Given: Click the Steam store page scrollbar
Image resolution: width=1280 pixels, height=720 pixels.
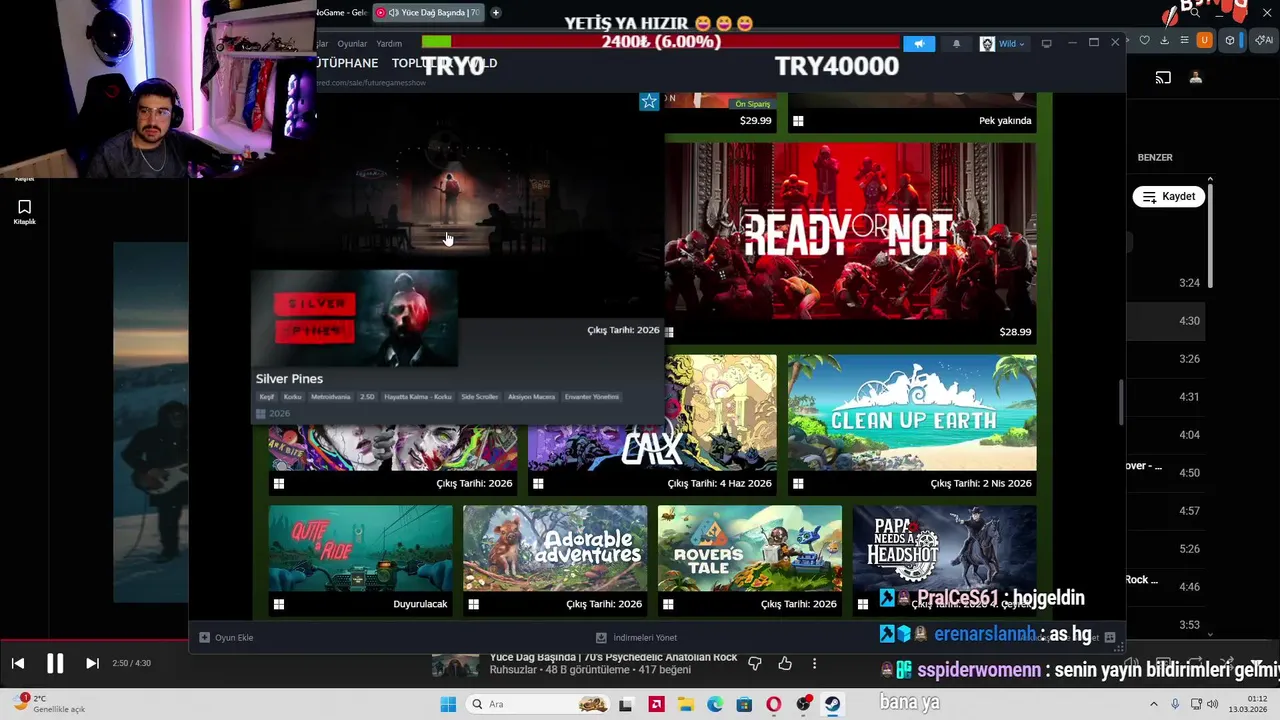Looking at the screenshot, I should pos(1121,402).
